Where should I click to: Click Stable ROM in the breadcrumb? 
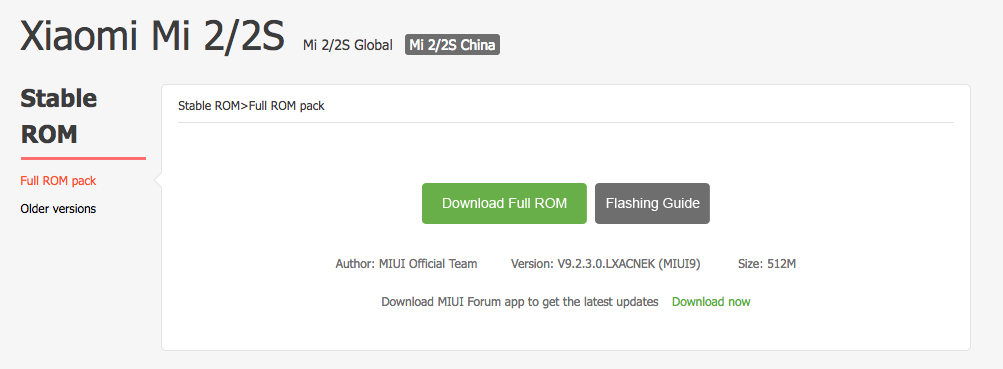point(208,106)
